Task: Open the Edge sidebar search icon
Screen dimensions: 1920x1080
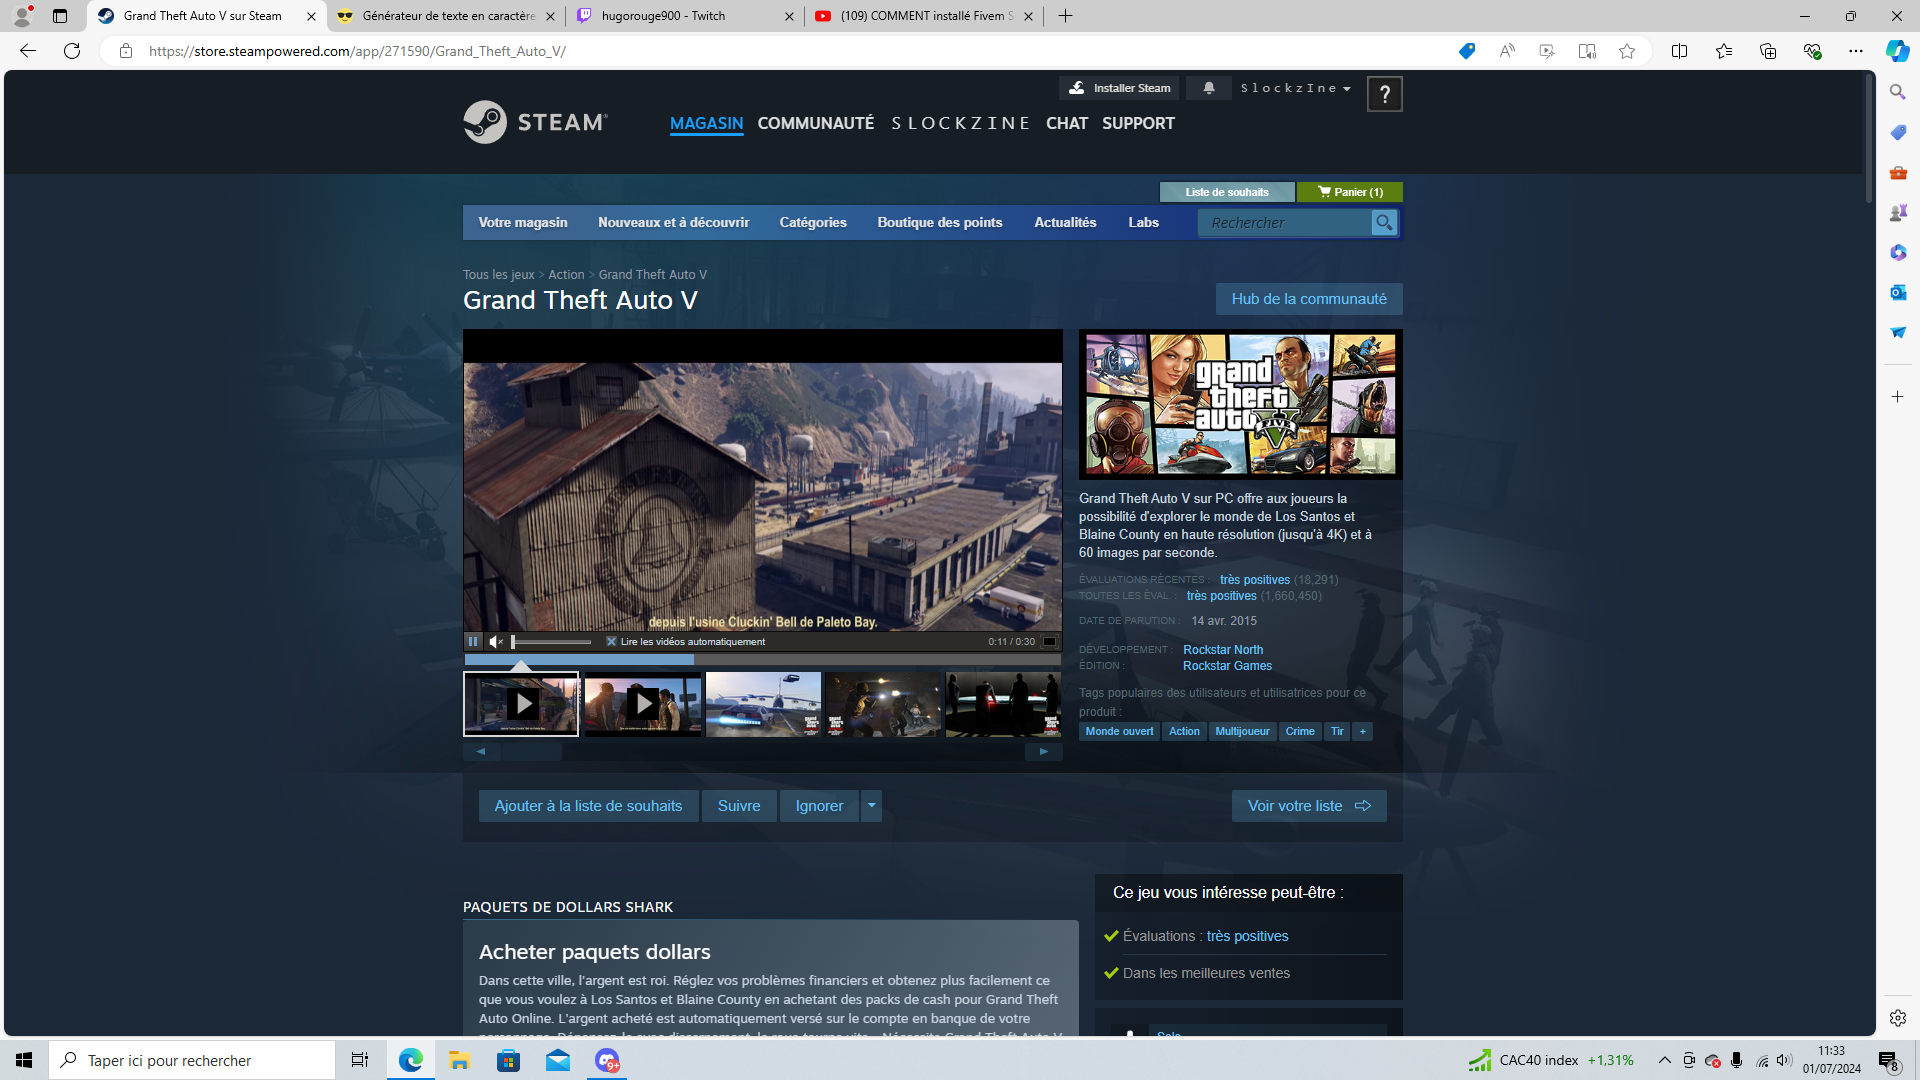Action: pos(1897,92)
